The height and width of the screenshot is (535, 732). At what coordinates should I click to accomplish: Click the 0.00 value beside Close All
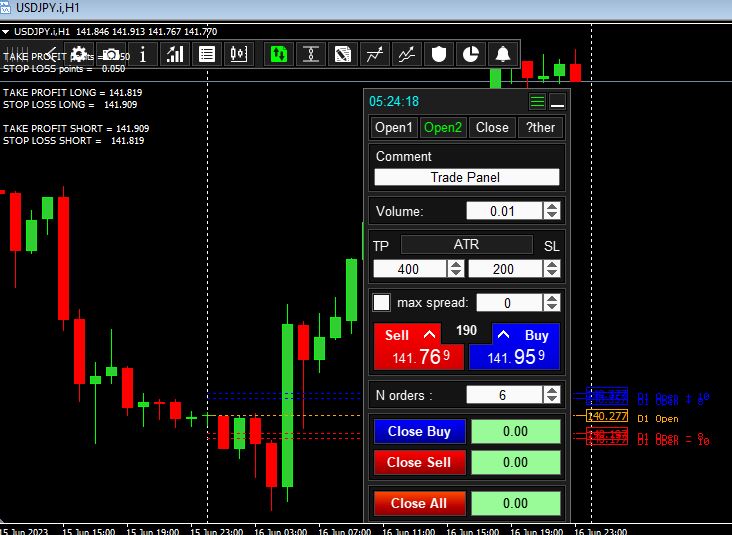pos(515,503)
